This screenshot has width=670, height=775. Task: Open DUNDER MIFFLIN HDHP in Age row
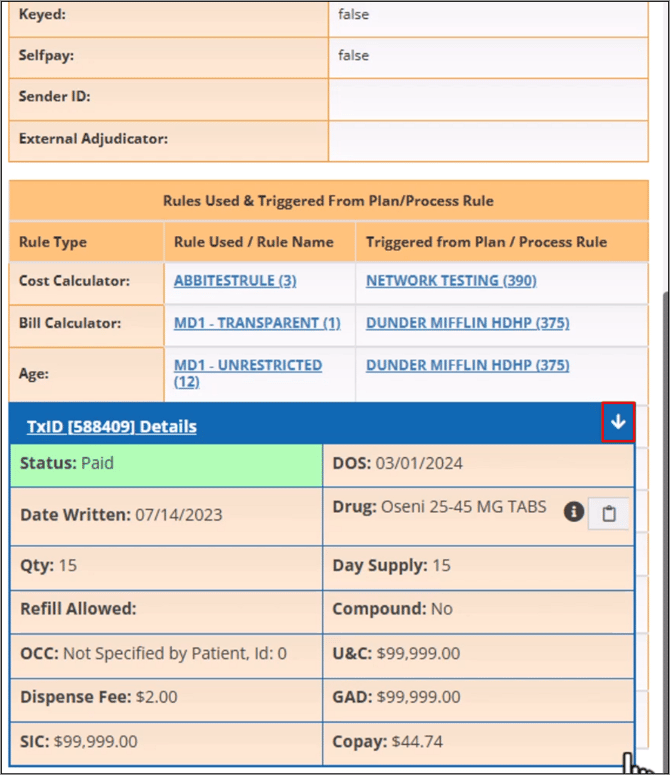coord(467,365)
